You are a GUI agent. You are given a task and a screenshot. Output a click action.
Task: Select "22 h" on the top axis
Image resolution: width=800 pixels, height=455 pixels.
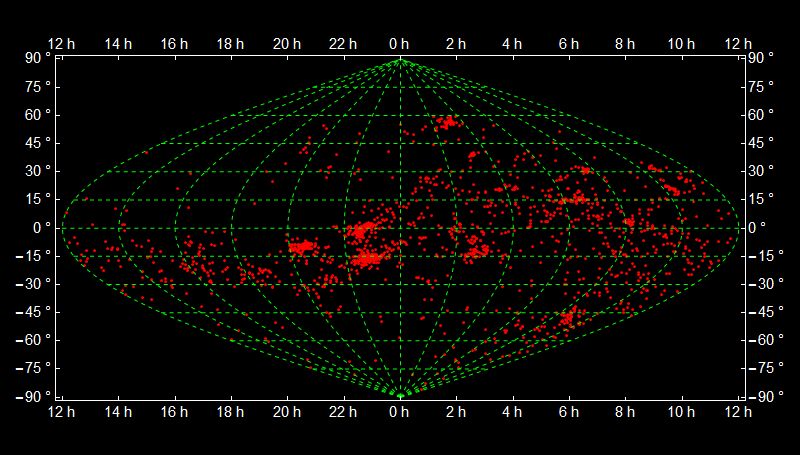pos(343,44)
